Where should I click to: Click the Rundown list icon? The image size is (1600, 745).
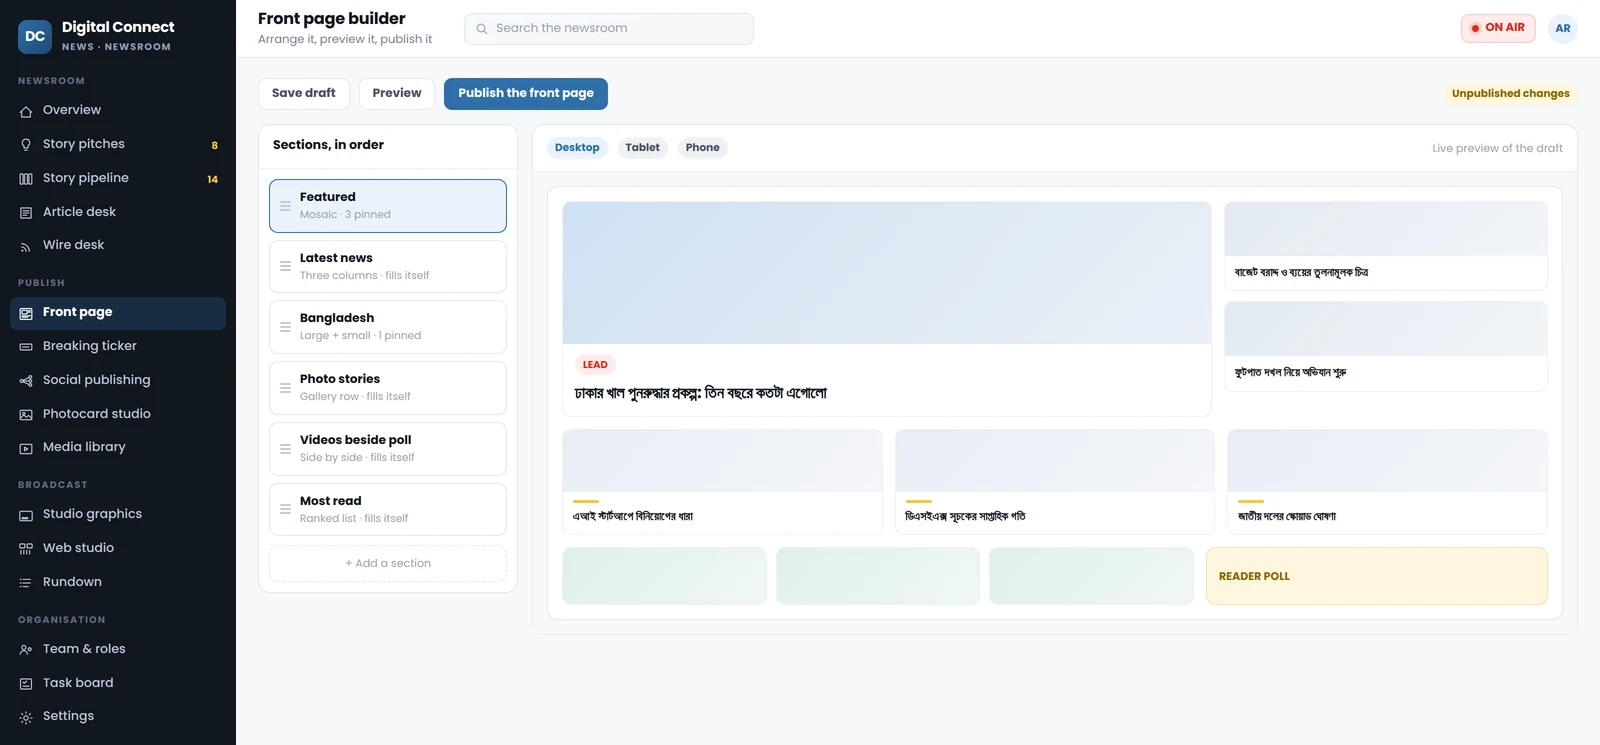26,583
